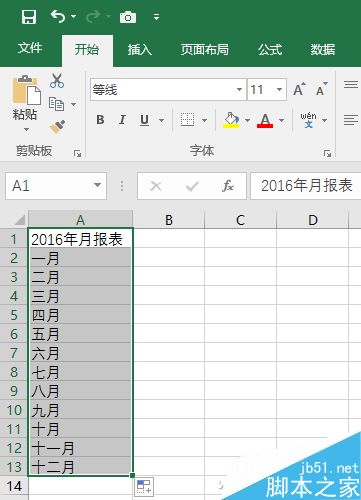Open the Undo history dropdown arrow

pyautogui.click(x=74, y=16)
